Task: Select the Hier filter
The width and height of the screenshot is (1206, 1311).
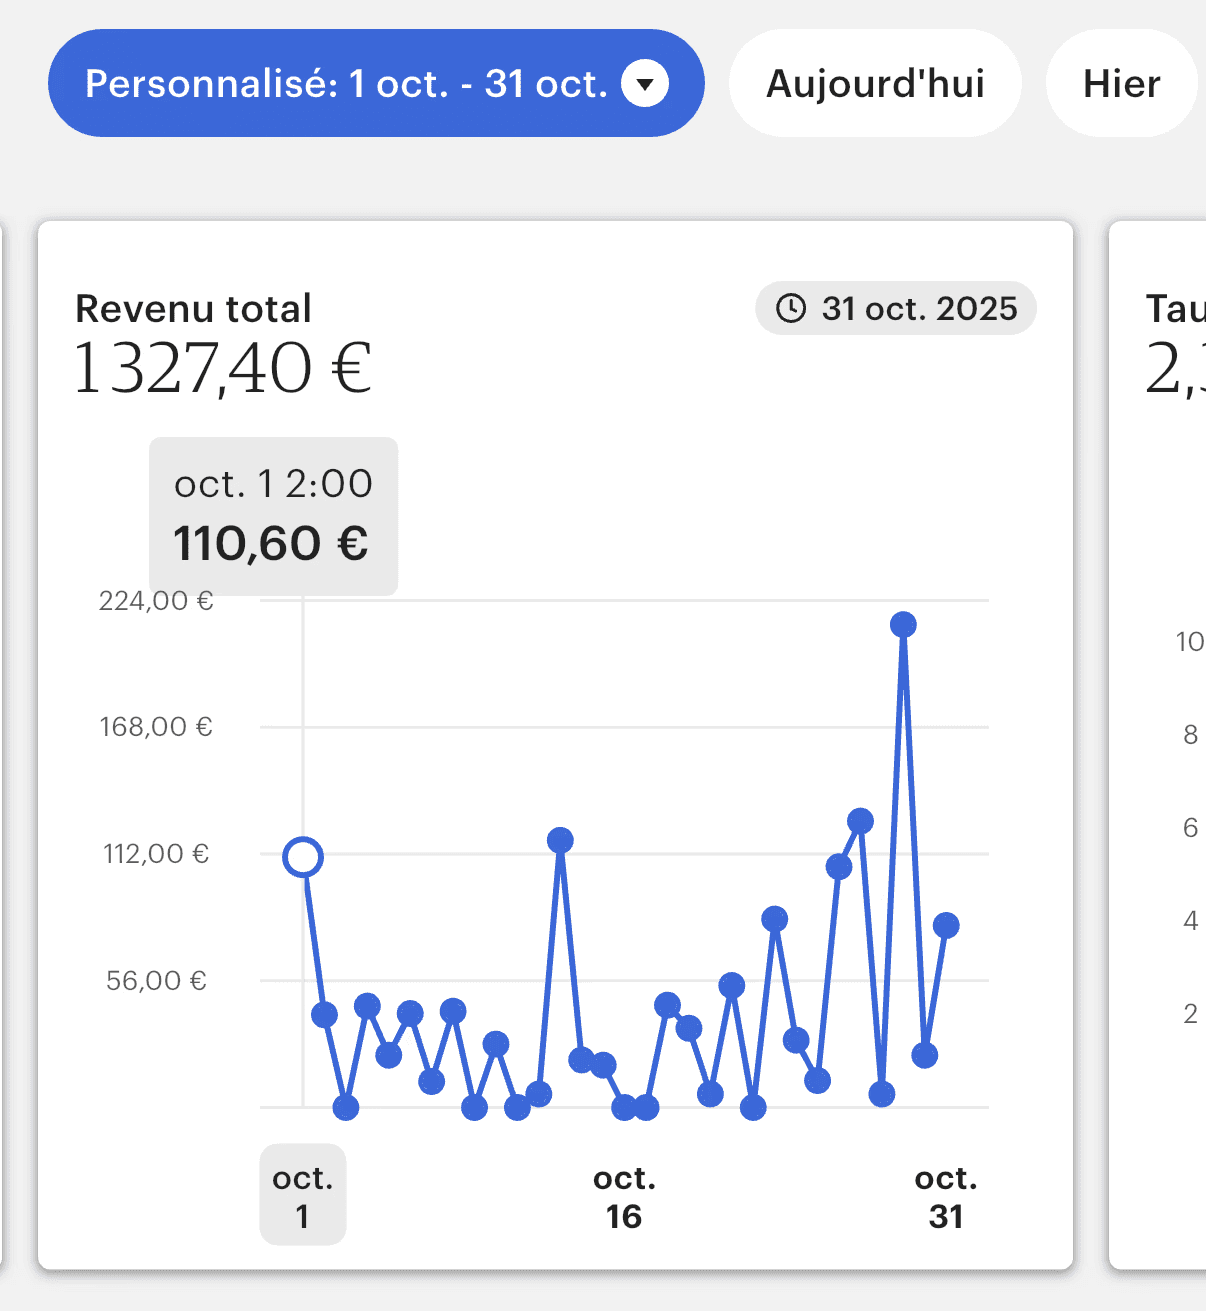Action: 1122,83
